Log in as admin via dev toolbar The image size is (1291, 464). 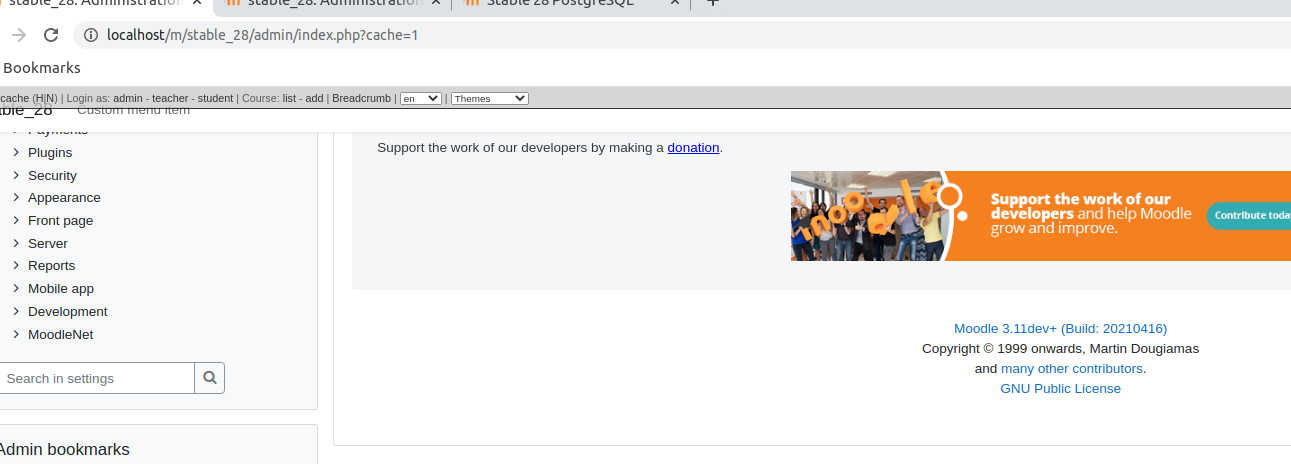pyautogui.click(x=127, y=98)
